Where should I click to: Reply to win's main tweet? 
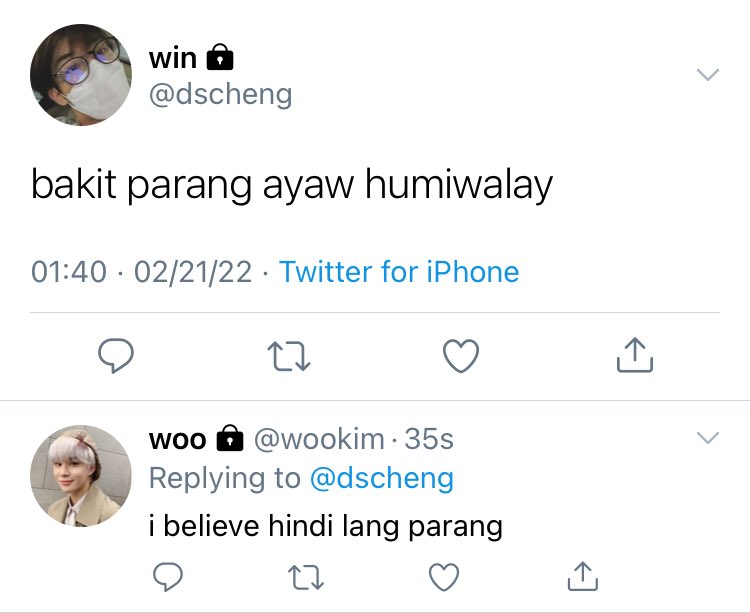pyautogui.click(x=116, y=355)
